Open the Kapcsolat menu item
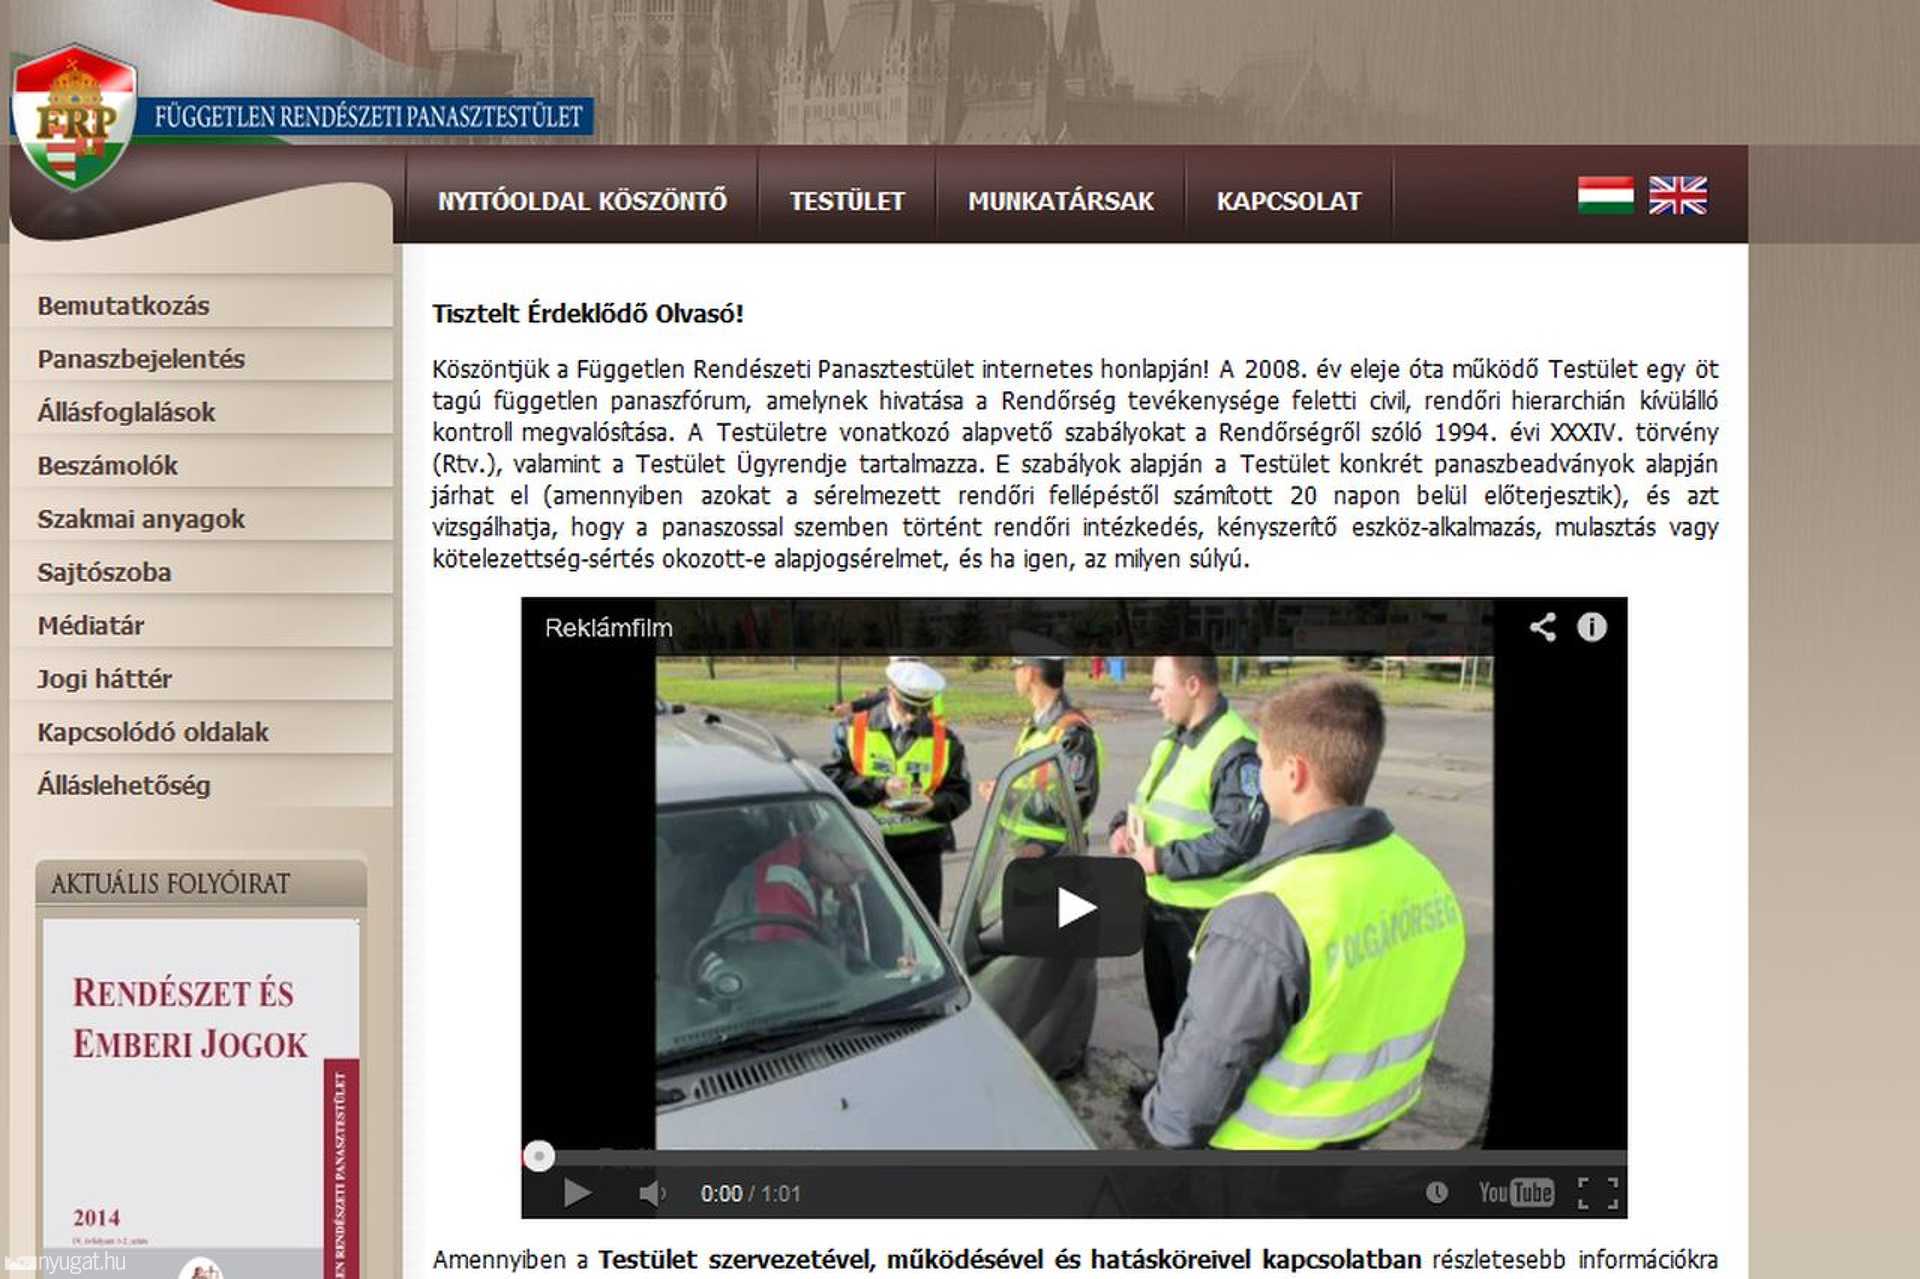 click(x=1289, y=201)
